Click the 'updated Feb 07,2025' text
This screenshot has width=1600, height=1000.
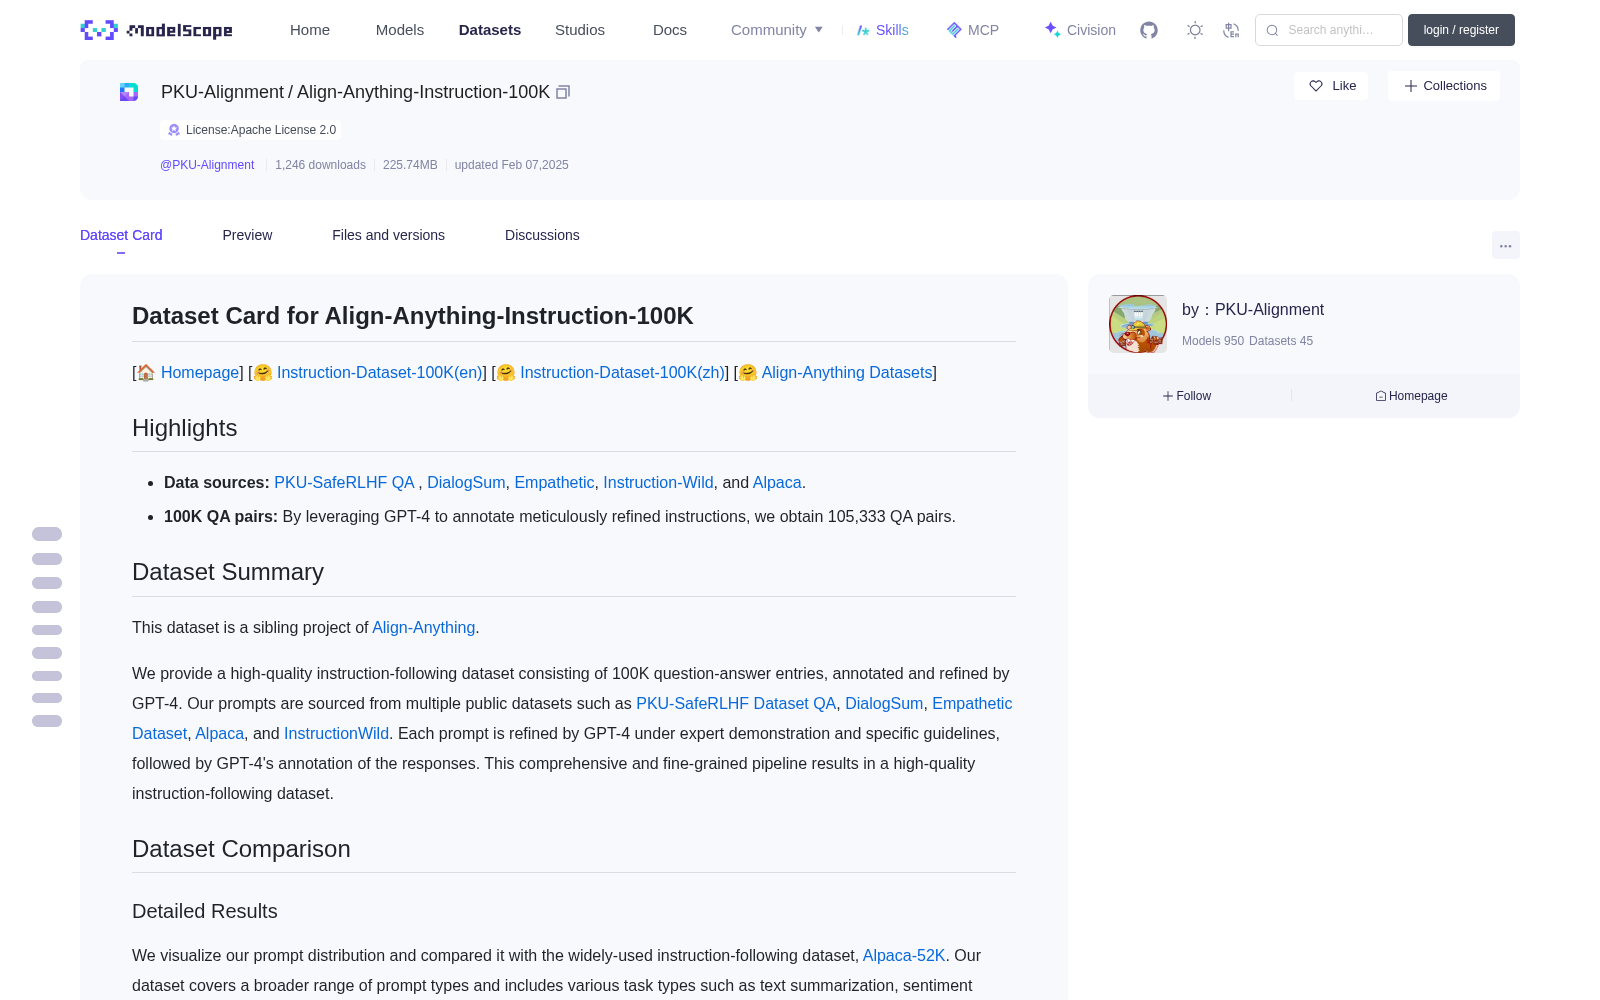[x=511, y=165]
